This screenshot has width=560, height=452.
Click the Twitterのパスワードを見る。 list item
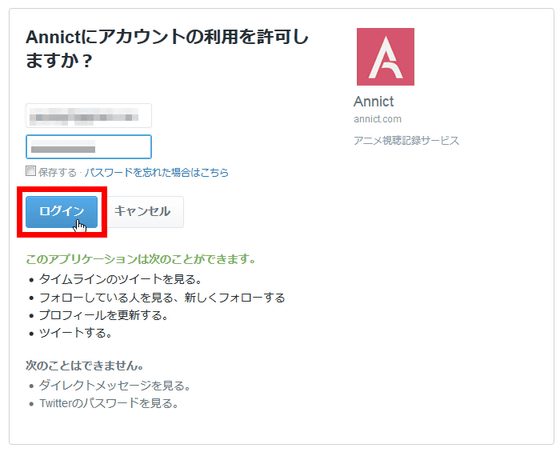(x=109, y=403)
